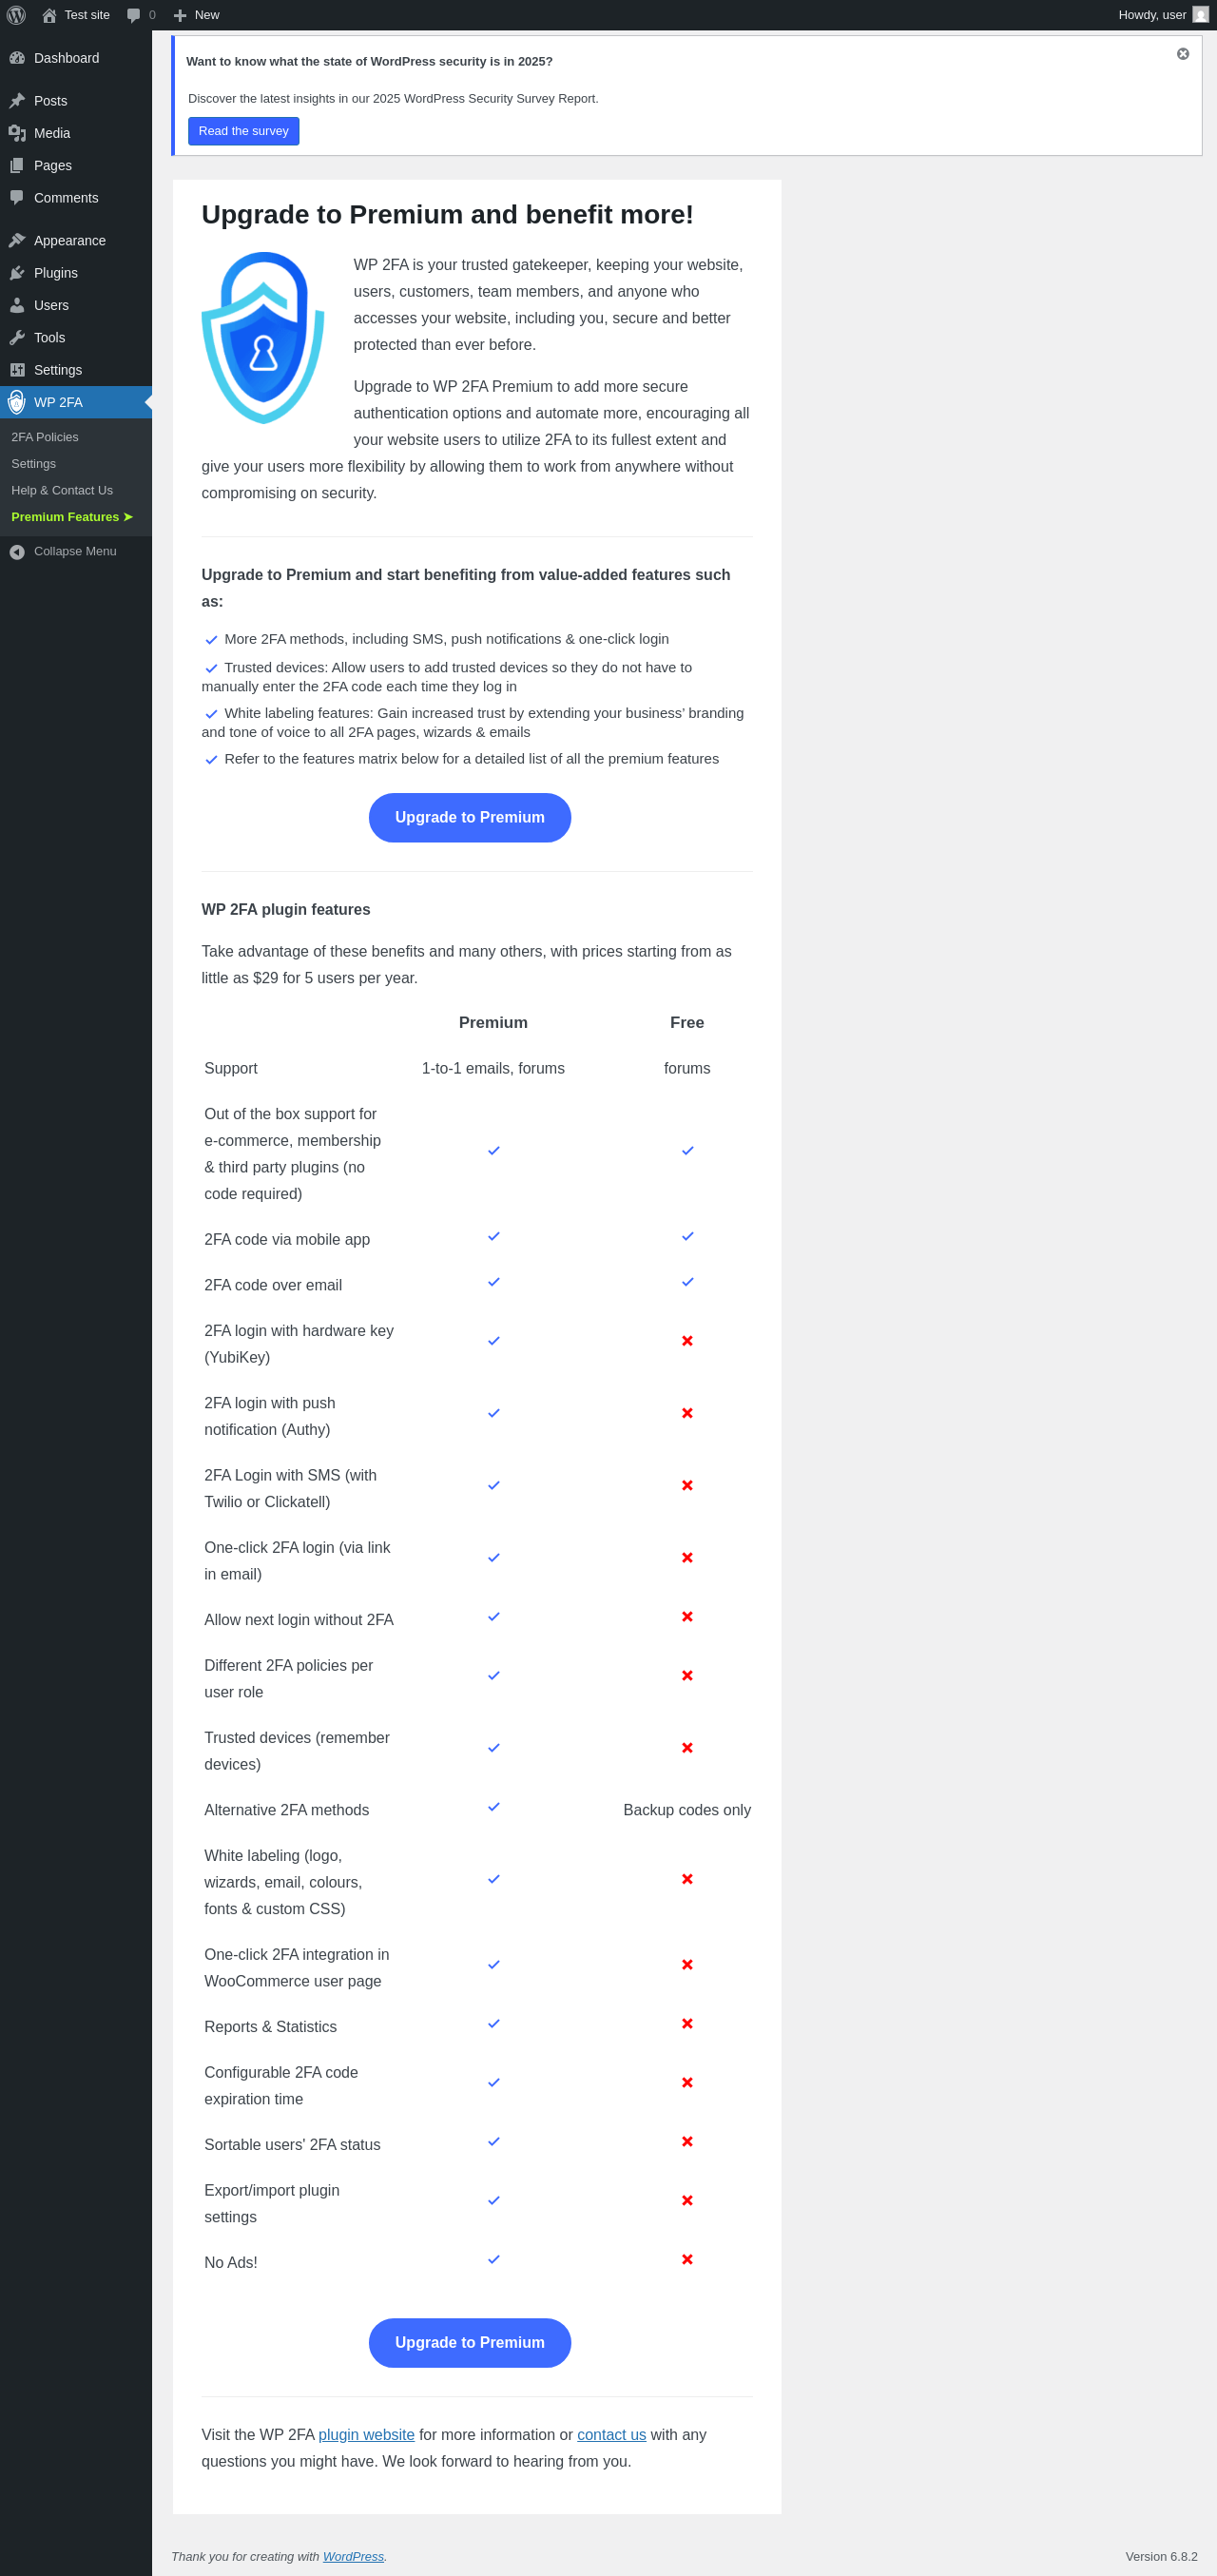1217x2576 pixels.
Task: Click the top Upgrade to Premium button
Action: pyautogui.click(x=469, y=817)
